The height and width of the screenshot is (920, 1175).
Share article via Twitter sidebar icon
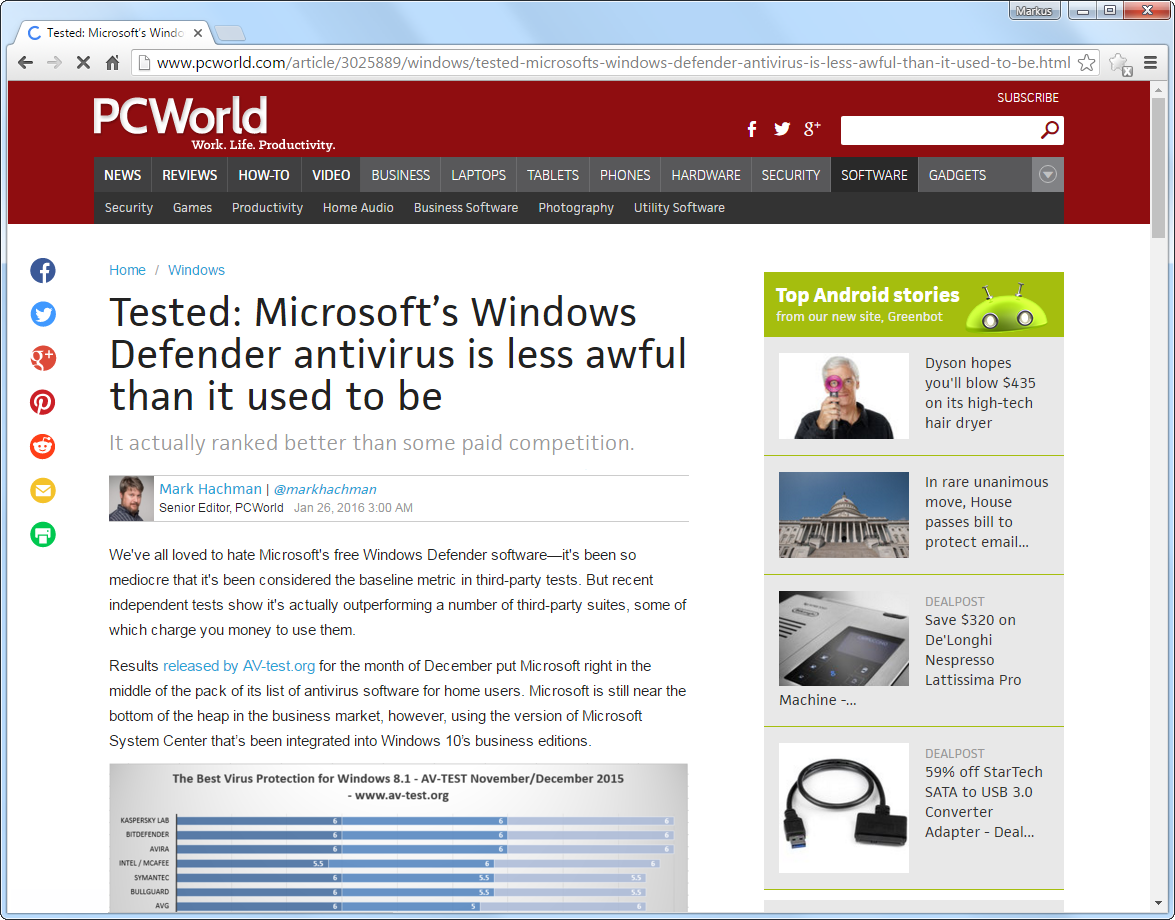(x=43, y=315)
